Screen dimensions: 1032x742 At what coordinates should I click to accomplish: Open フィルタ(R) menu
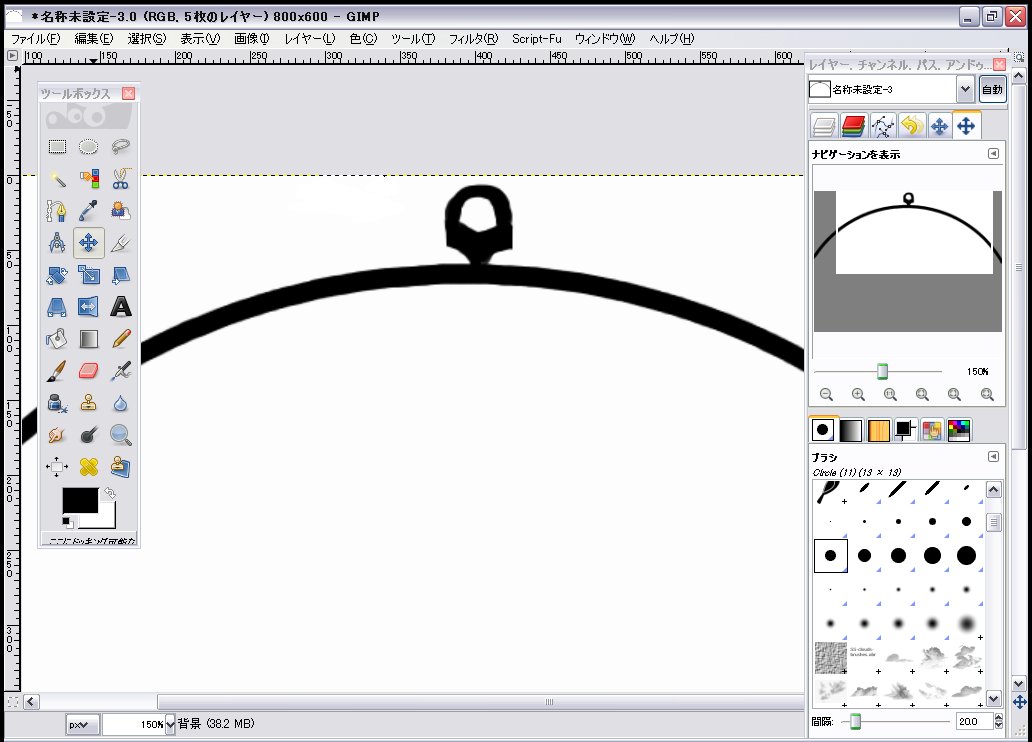pos(473,39)
